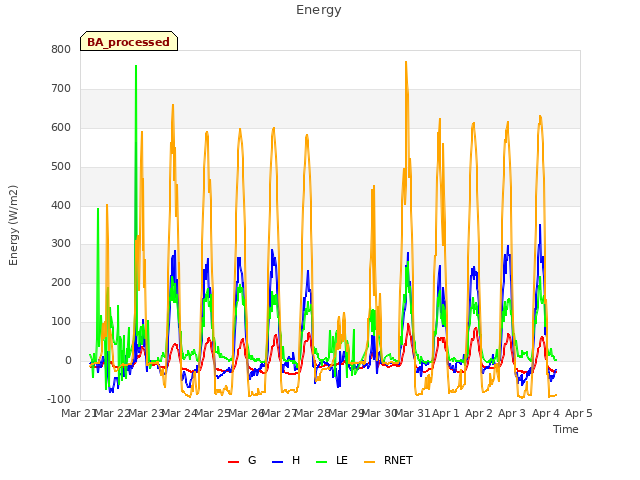Click the Apr 4 x-axis date label

tap(546, 413)
